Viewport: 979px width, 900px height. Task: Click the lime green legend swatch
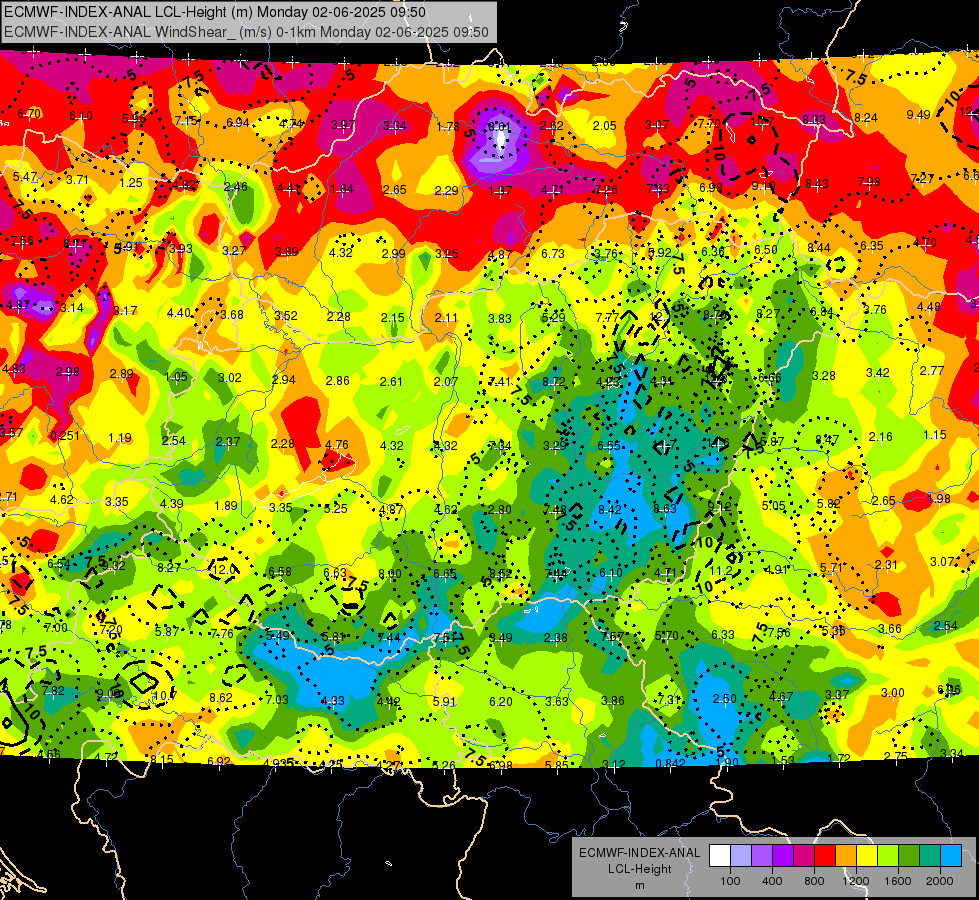click(887, 856)
